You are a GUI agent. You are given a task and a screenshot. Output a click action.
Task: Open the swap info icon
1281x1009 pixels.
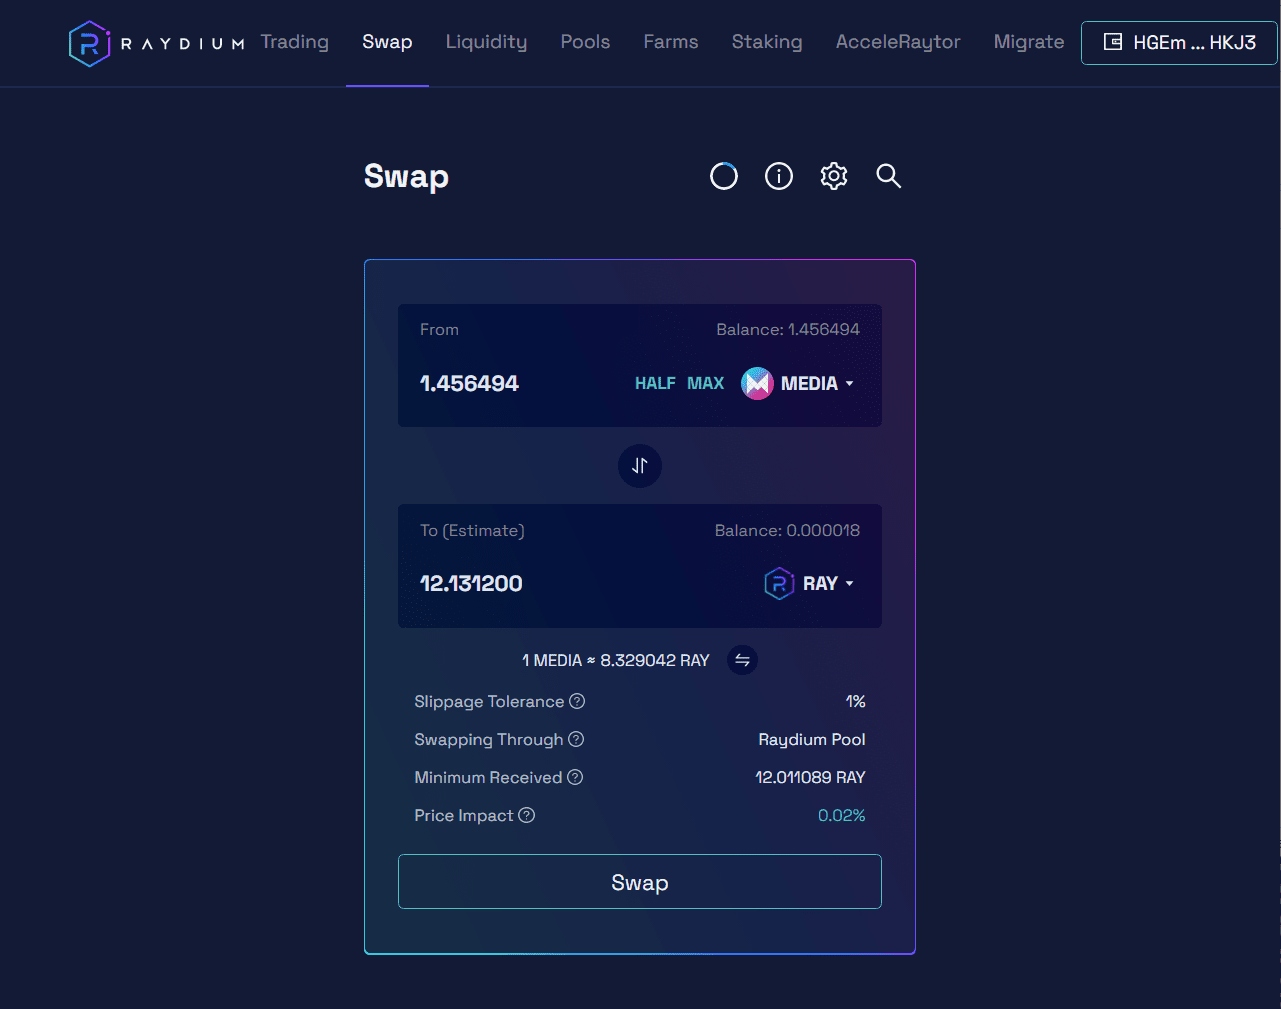tap(778, 176)
